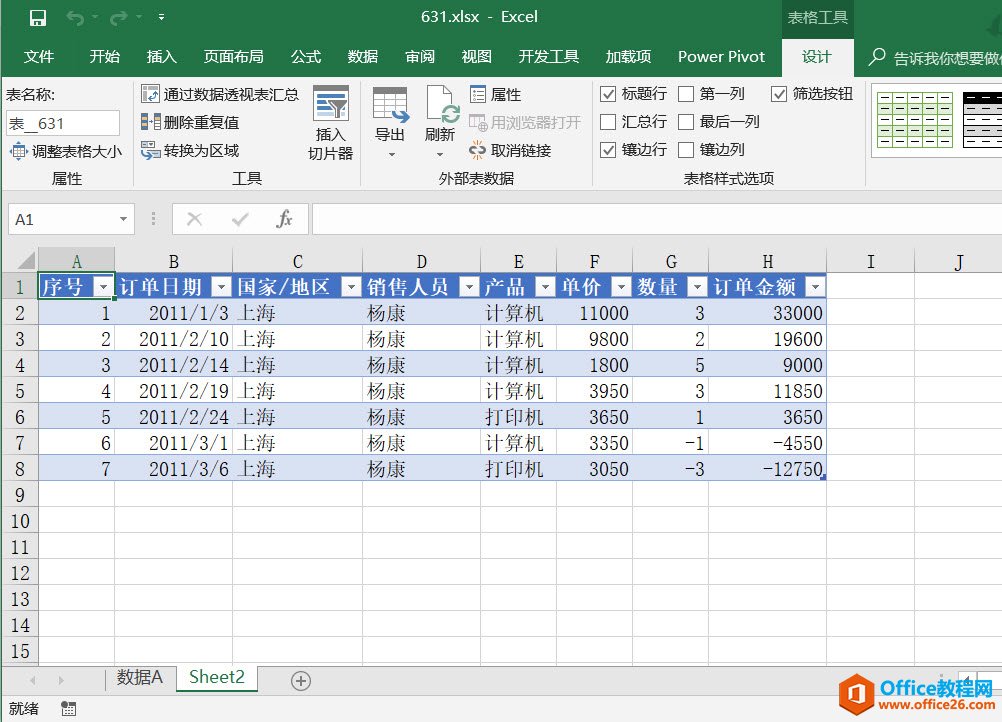Click the Export table icon
Screen dimensions: 1002x722
point(390,105)
